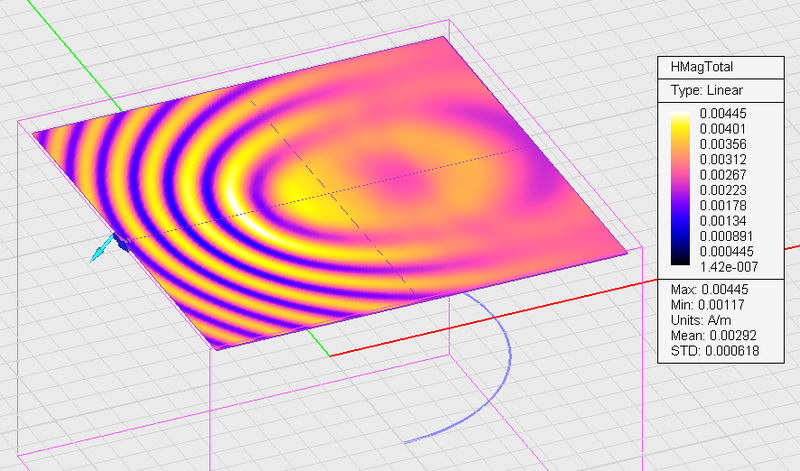The image size is (800, 471).
Task: Click the cyan excitation arrow icon
Action: tap(99, 251)
